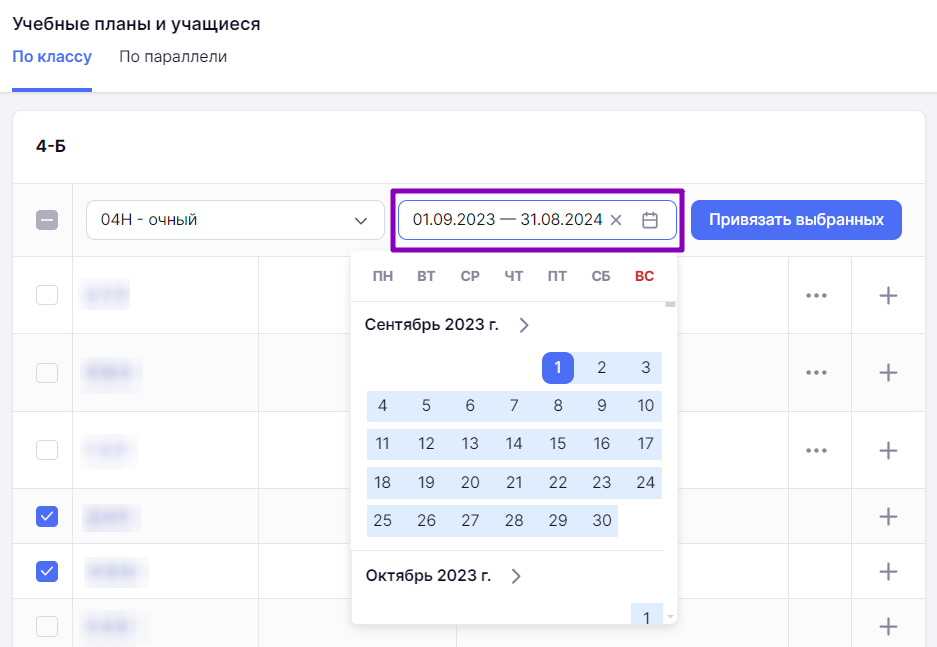Click the calendar popup scrollbar thumb

point(670,304)
